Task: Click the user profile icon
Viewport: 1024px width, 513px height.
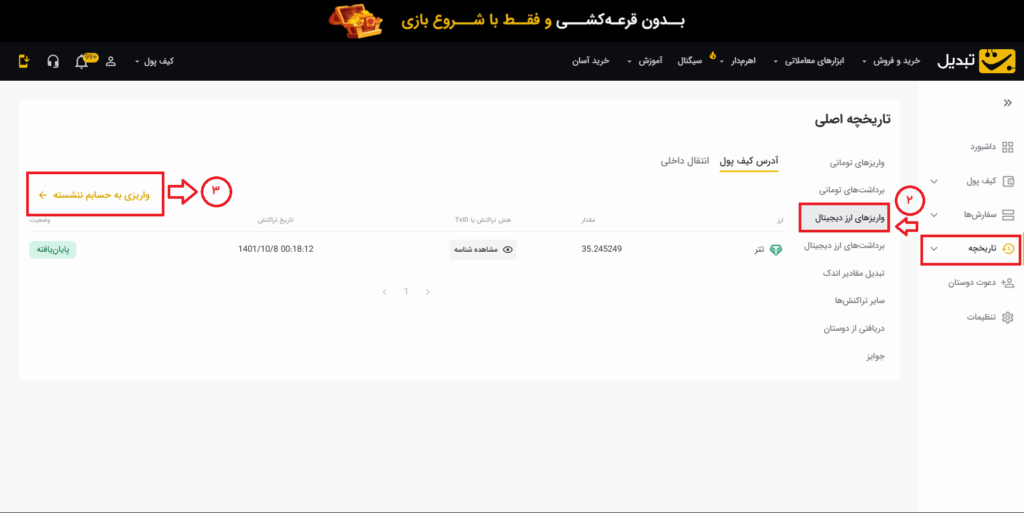Action: (110, 62)
